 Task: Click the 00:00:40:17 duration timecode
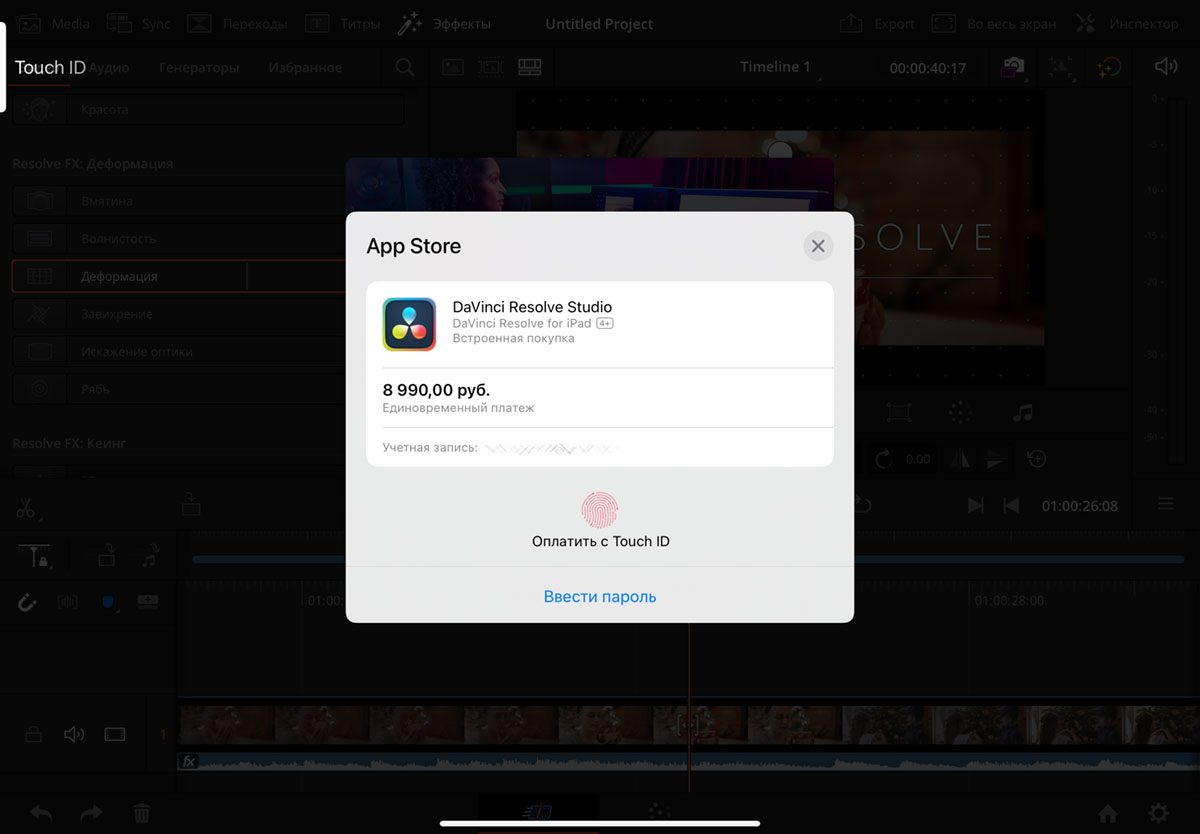928,68
